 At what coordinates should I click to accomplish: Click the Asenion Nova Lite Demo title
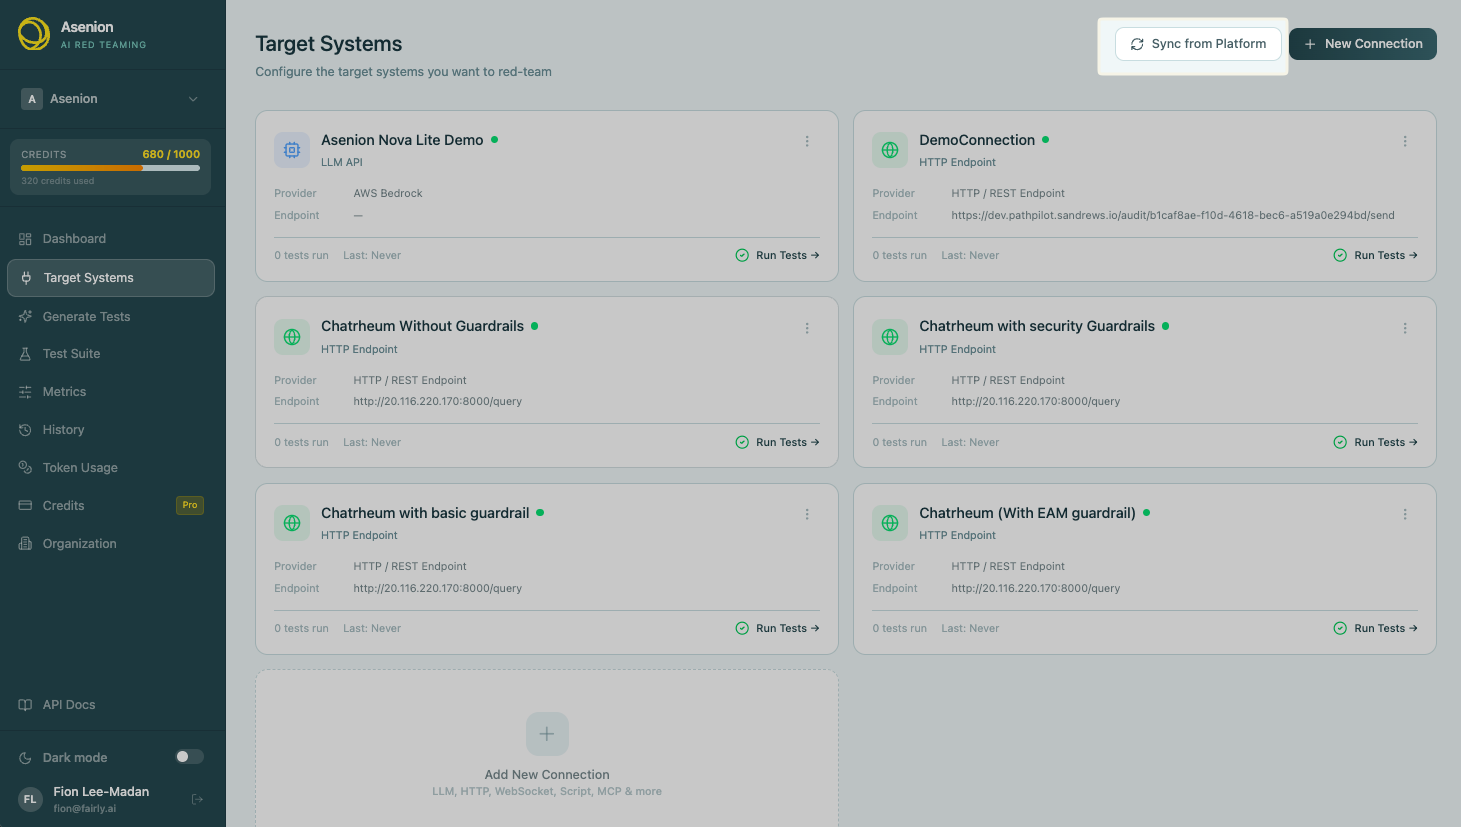click(x=402, y=140)
